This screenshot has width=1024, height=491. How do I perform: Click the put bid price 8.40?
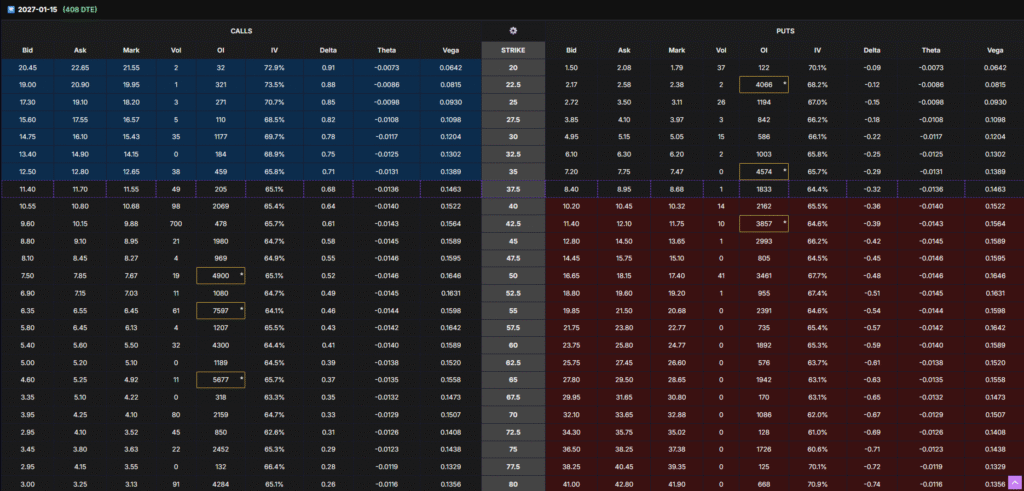pyautogui.click(x=571, y=188)
